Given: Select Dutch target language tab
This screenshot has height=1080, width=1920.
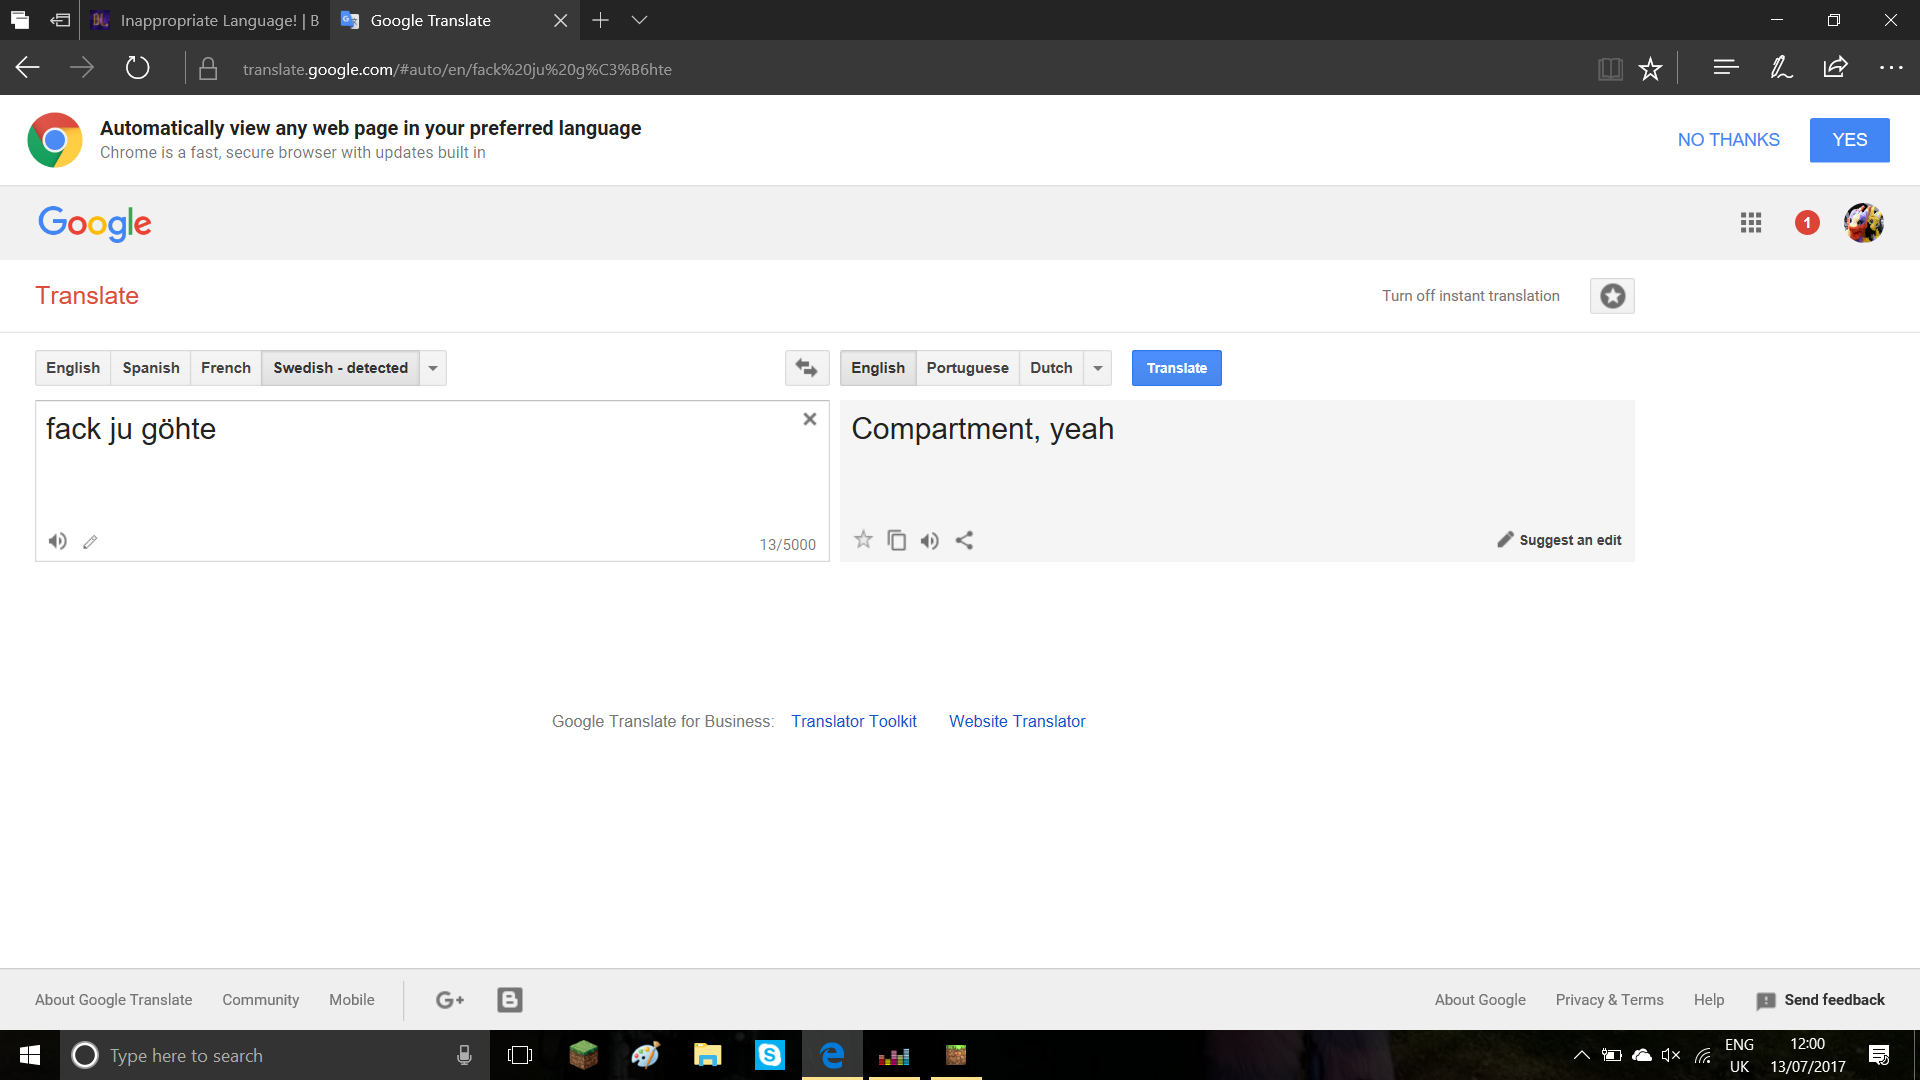Looking at the screenshot, I should click(1051, 368).
